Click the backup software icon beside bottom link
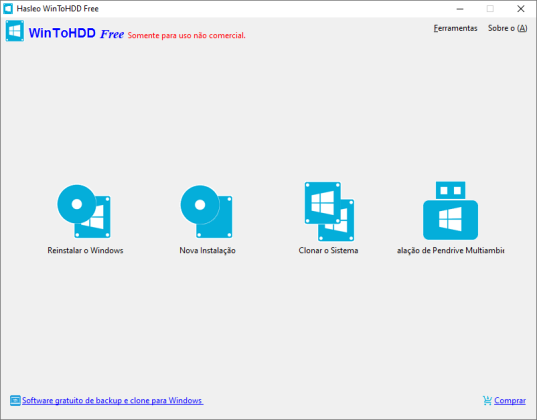Viewport: 537px width, 420px height. 15,400
